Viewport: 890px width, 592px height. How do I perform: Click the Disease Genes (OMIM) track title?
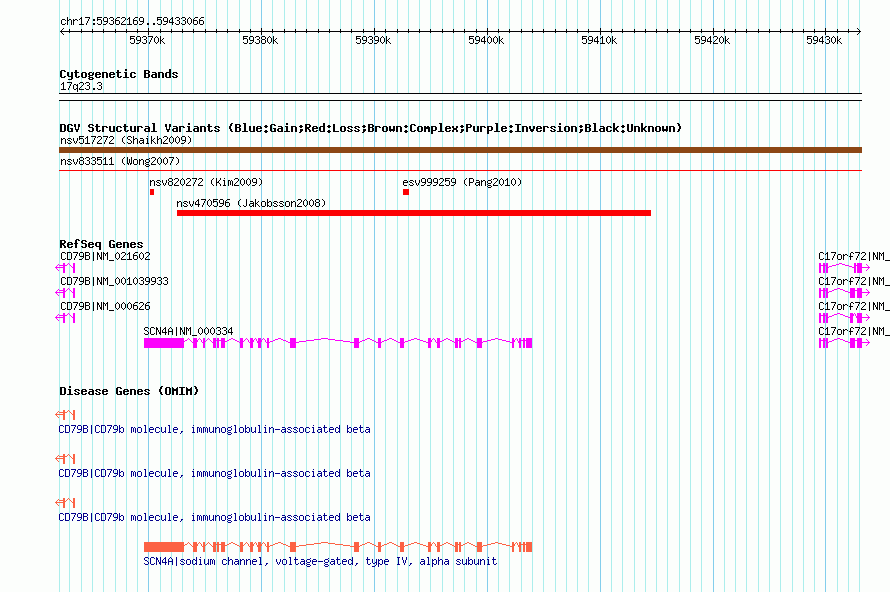point(129,391)
